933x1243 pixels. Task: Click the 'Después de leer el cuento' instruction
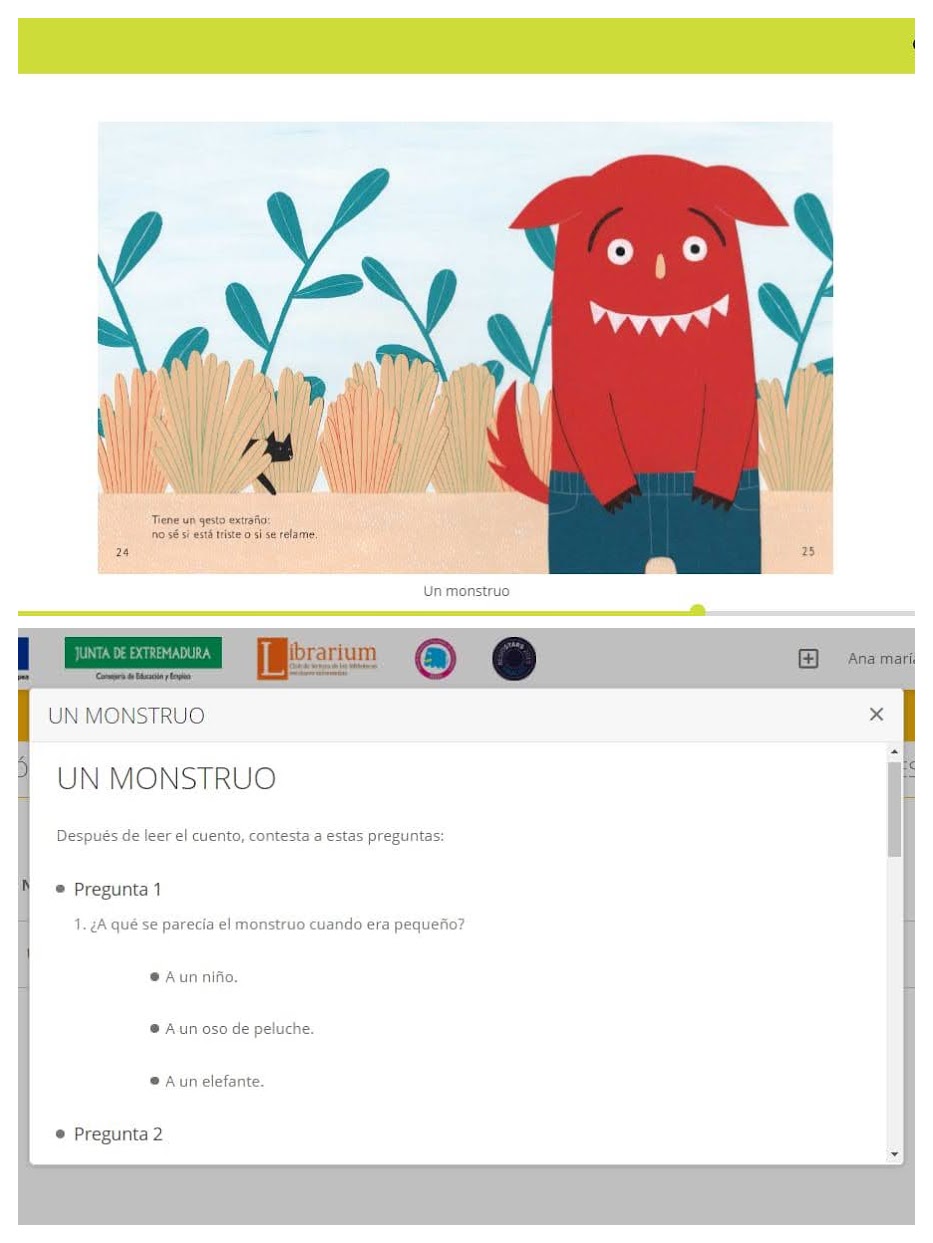[x=250, y=836]
